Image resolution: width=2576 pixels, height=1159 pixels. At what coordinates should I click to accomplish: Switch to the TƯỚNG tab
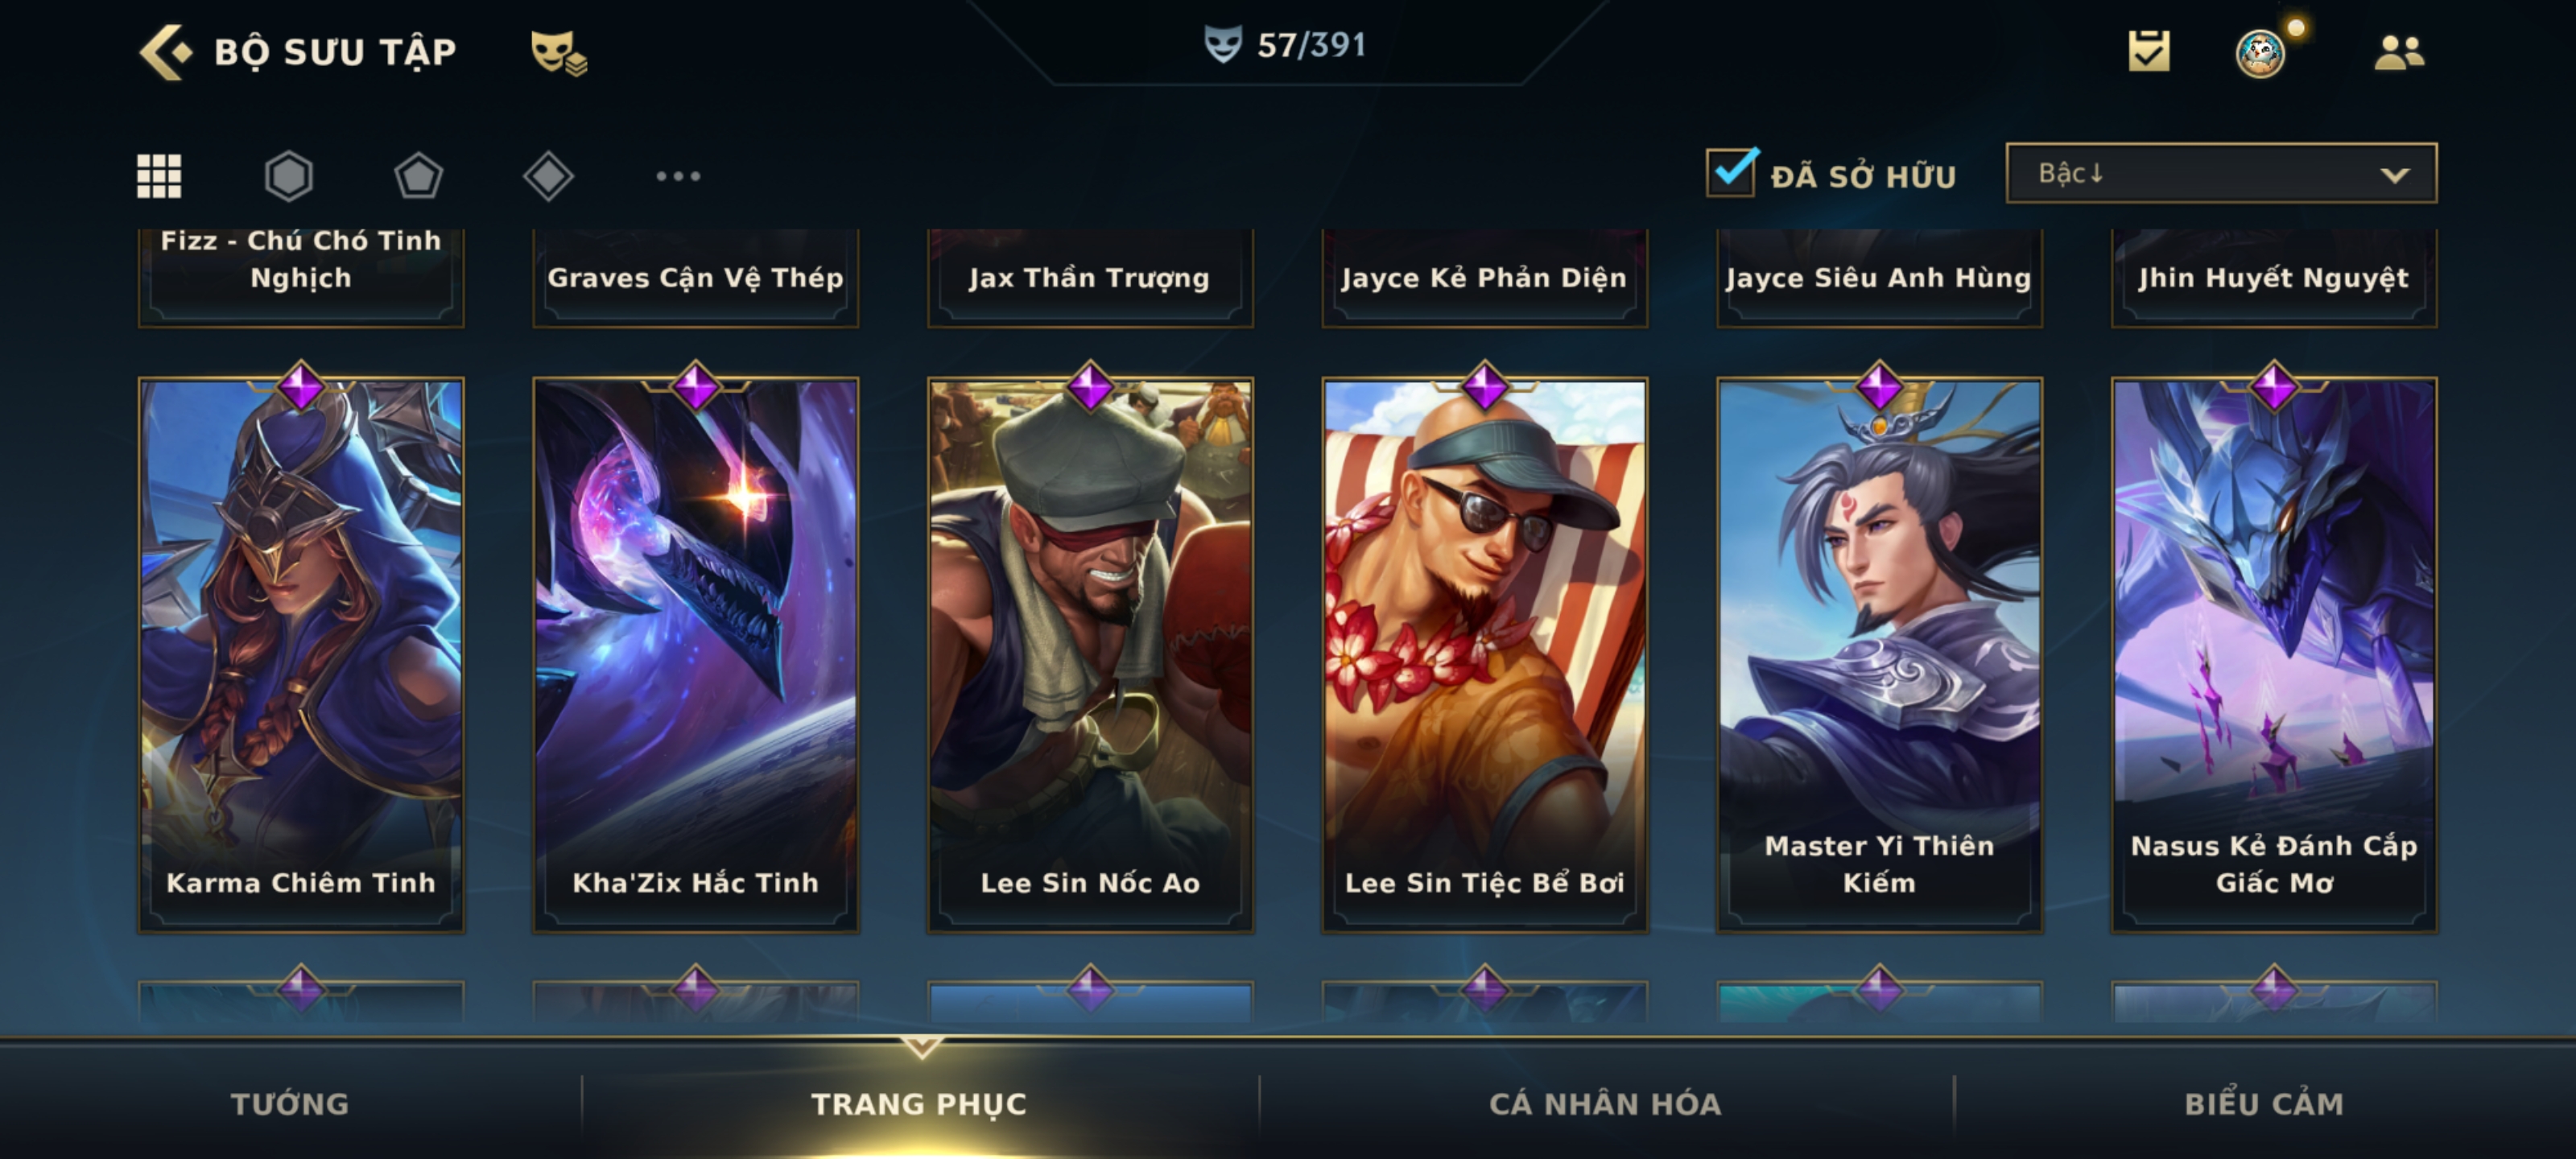pyautogui.click(x=290, y=1103)
